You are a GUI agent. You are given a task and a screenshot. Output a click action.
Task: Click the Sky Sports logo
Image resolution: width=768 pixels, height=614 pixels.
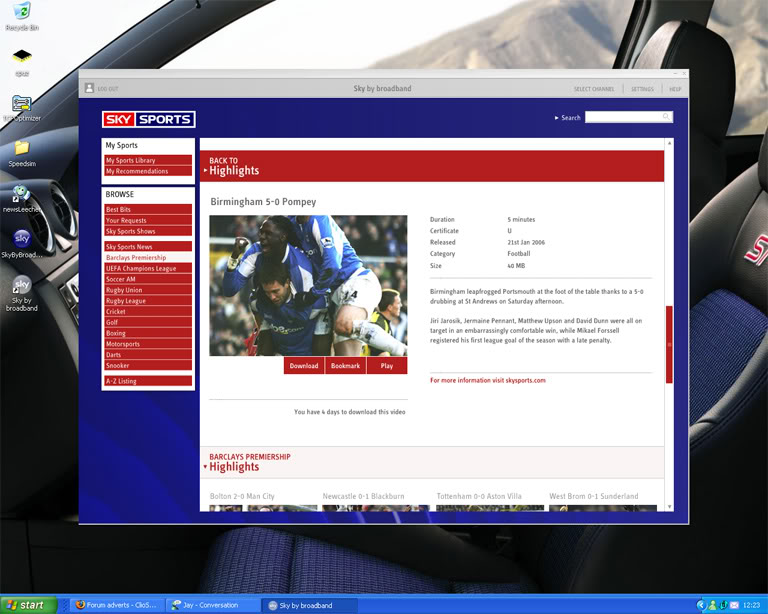[148, 119]
